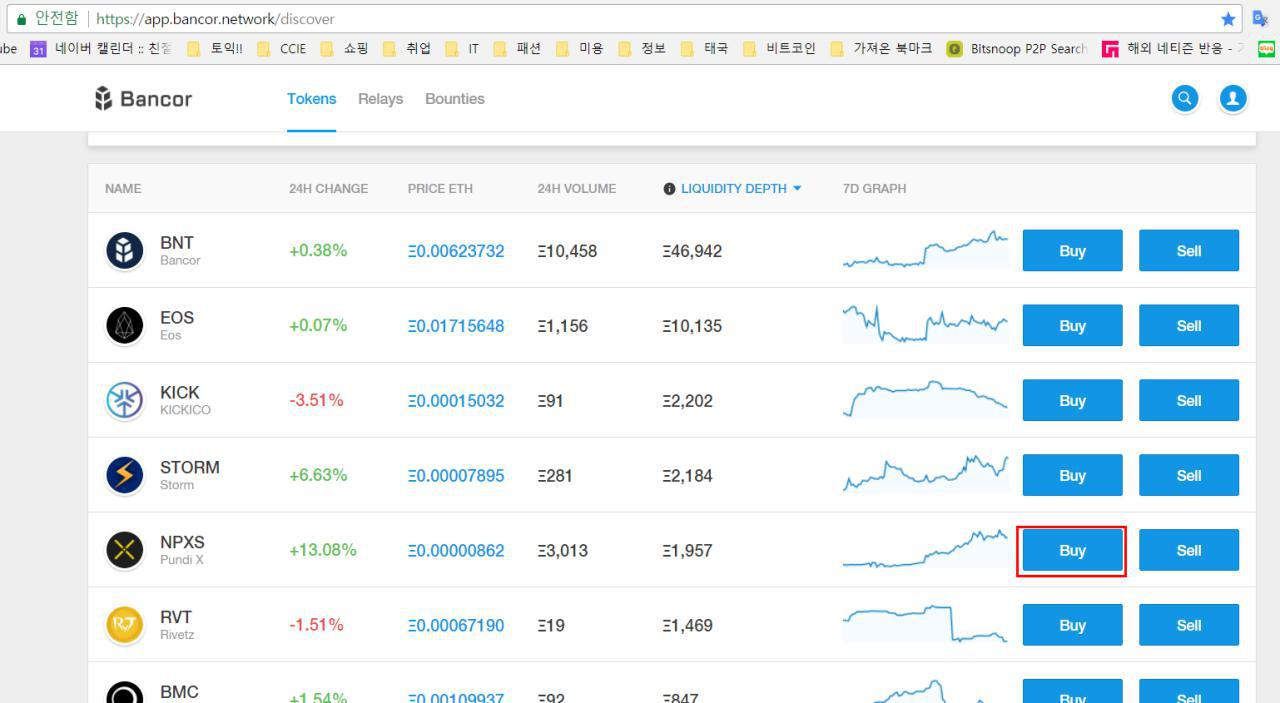
Task: Open the 해외 네티즌 반응 bookmark
Action: click(1174, 48)
